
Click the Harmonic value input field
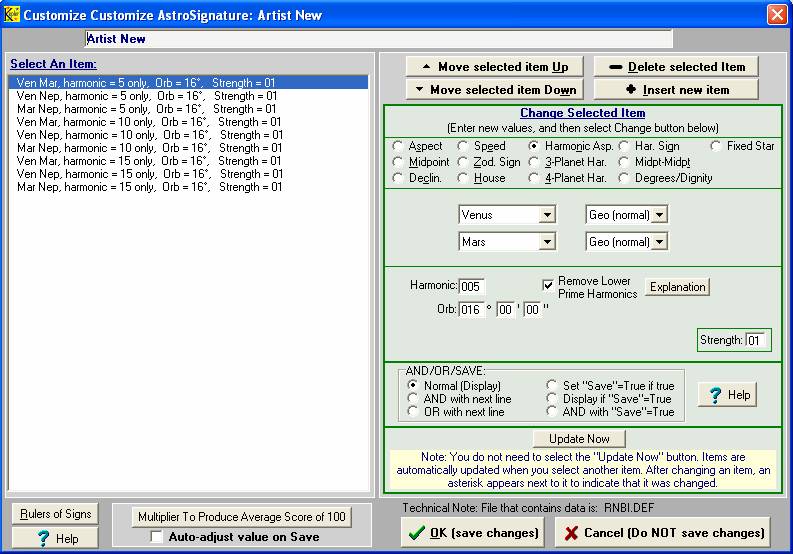coord(471,287)
